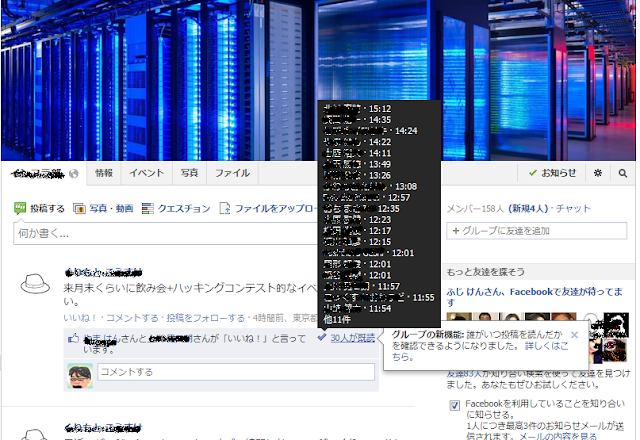Click the thumbs-up like icon
Viewport: 640px width, 440px height.
pos(73,338)
